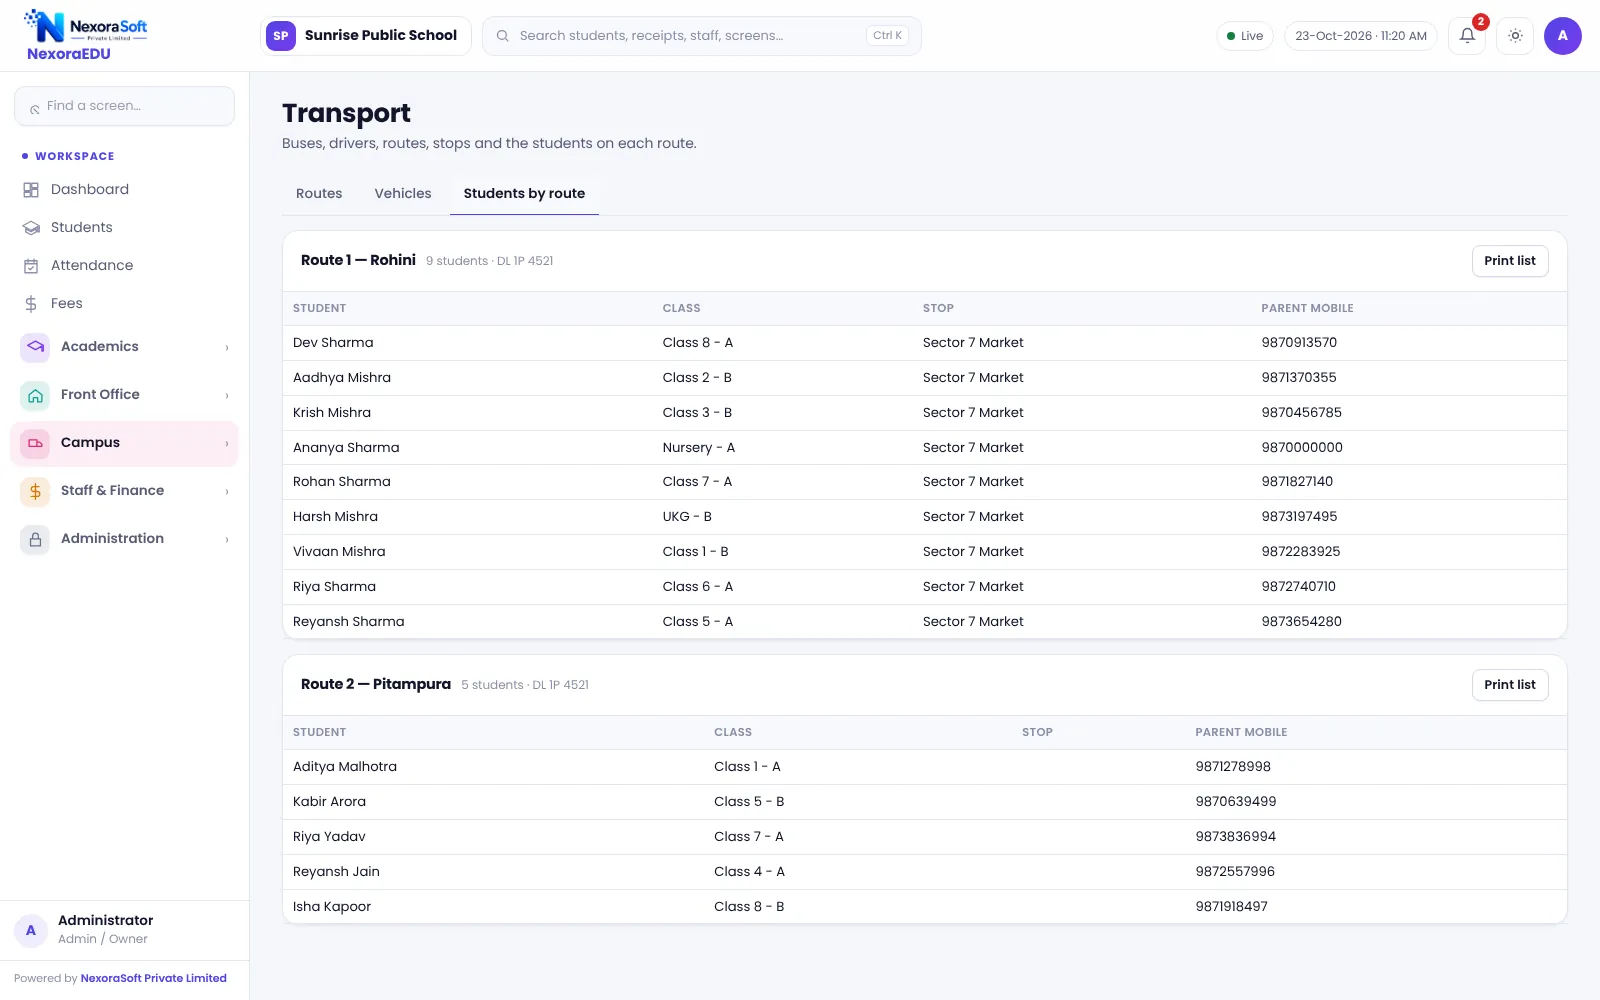Toggle the light/dark theme sun icon
This screenshot has height=1000, width=1600.
pos(1515,36)
